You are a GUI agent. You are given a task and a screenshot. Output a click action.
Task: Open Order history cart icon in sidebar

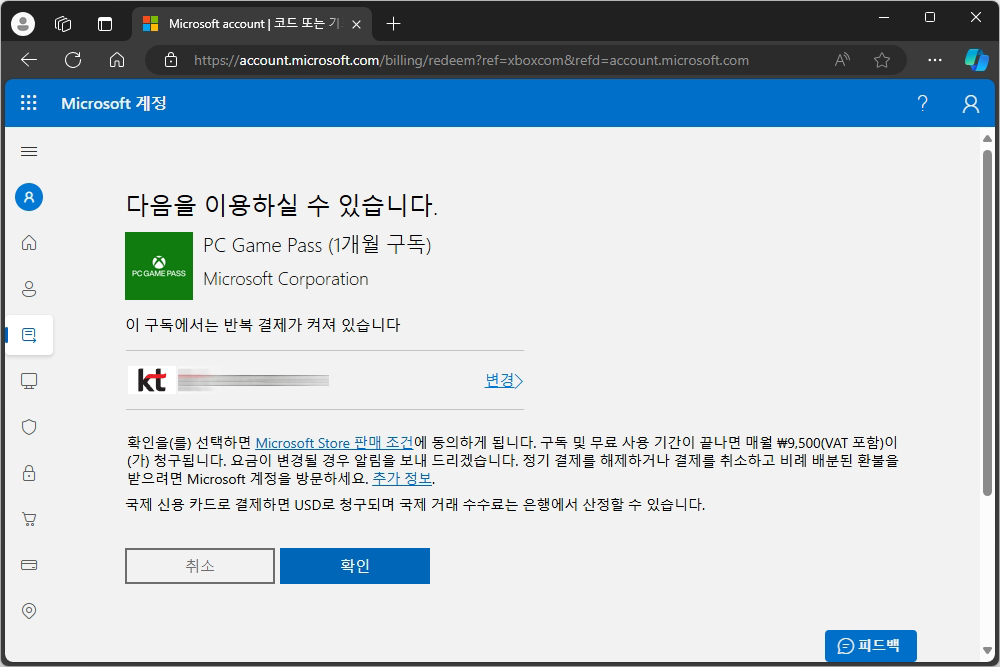pos(29,518)
